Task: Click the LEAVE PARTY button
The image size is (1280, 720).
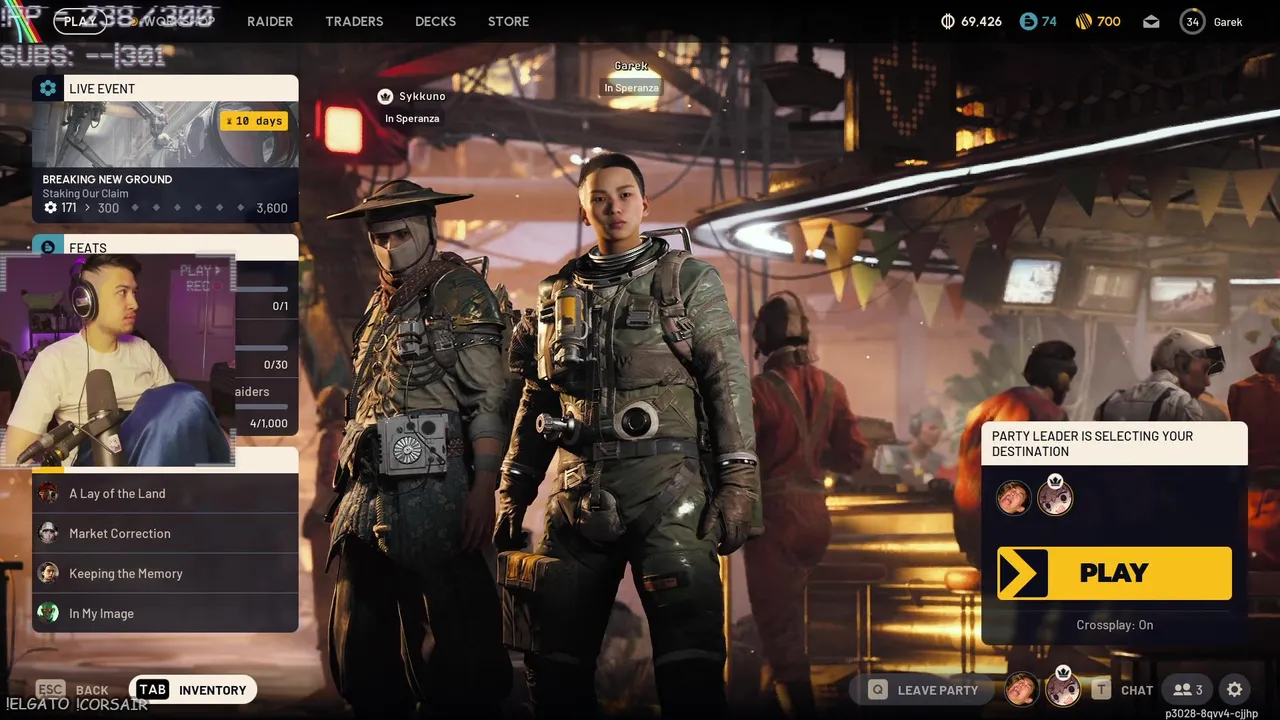Action: coord(922,690)
